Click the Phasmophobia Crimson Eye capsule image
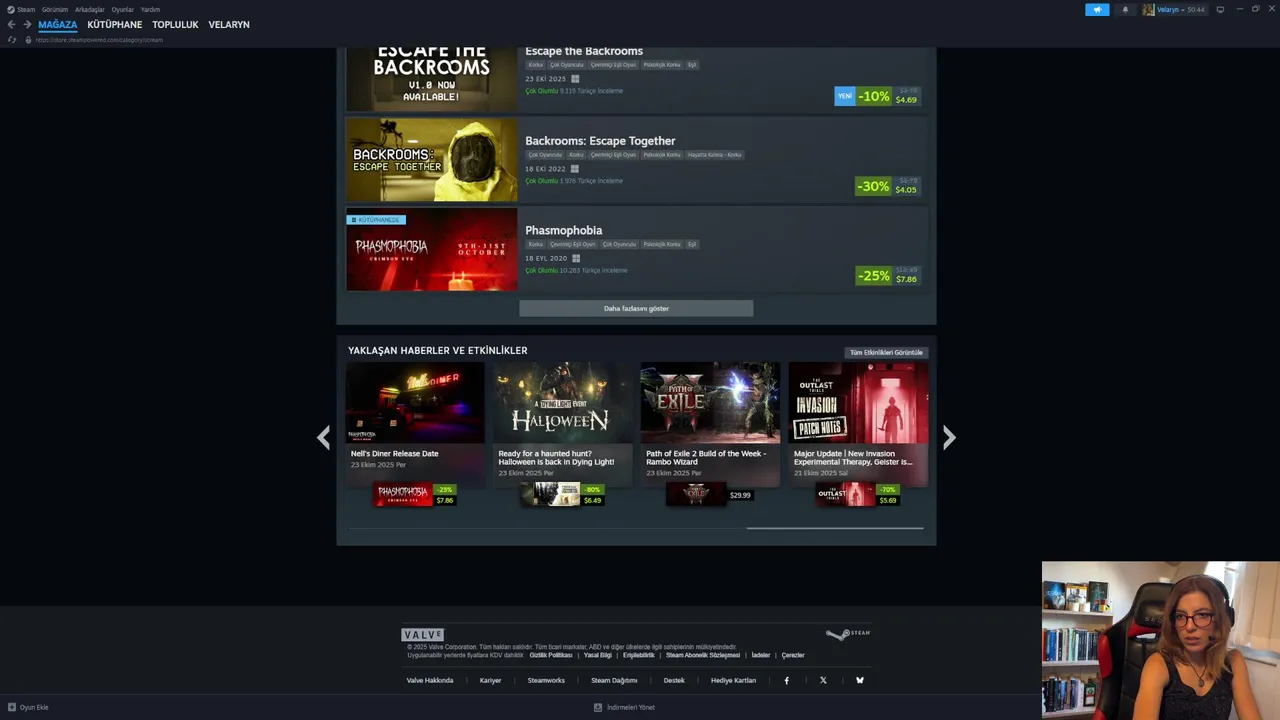This screenshot has height=720, width=1280. 431,250
